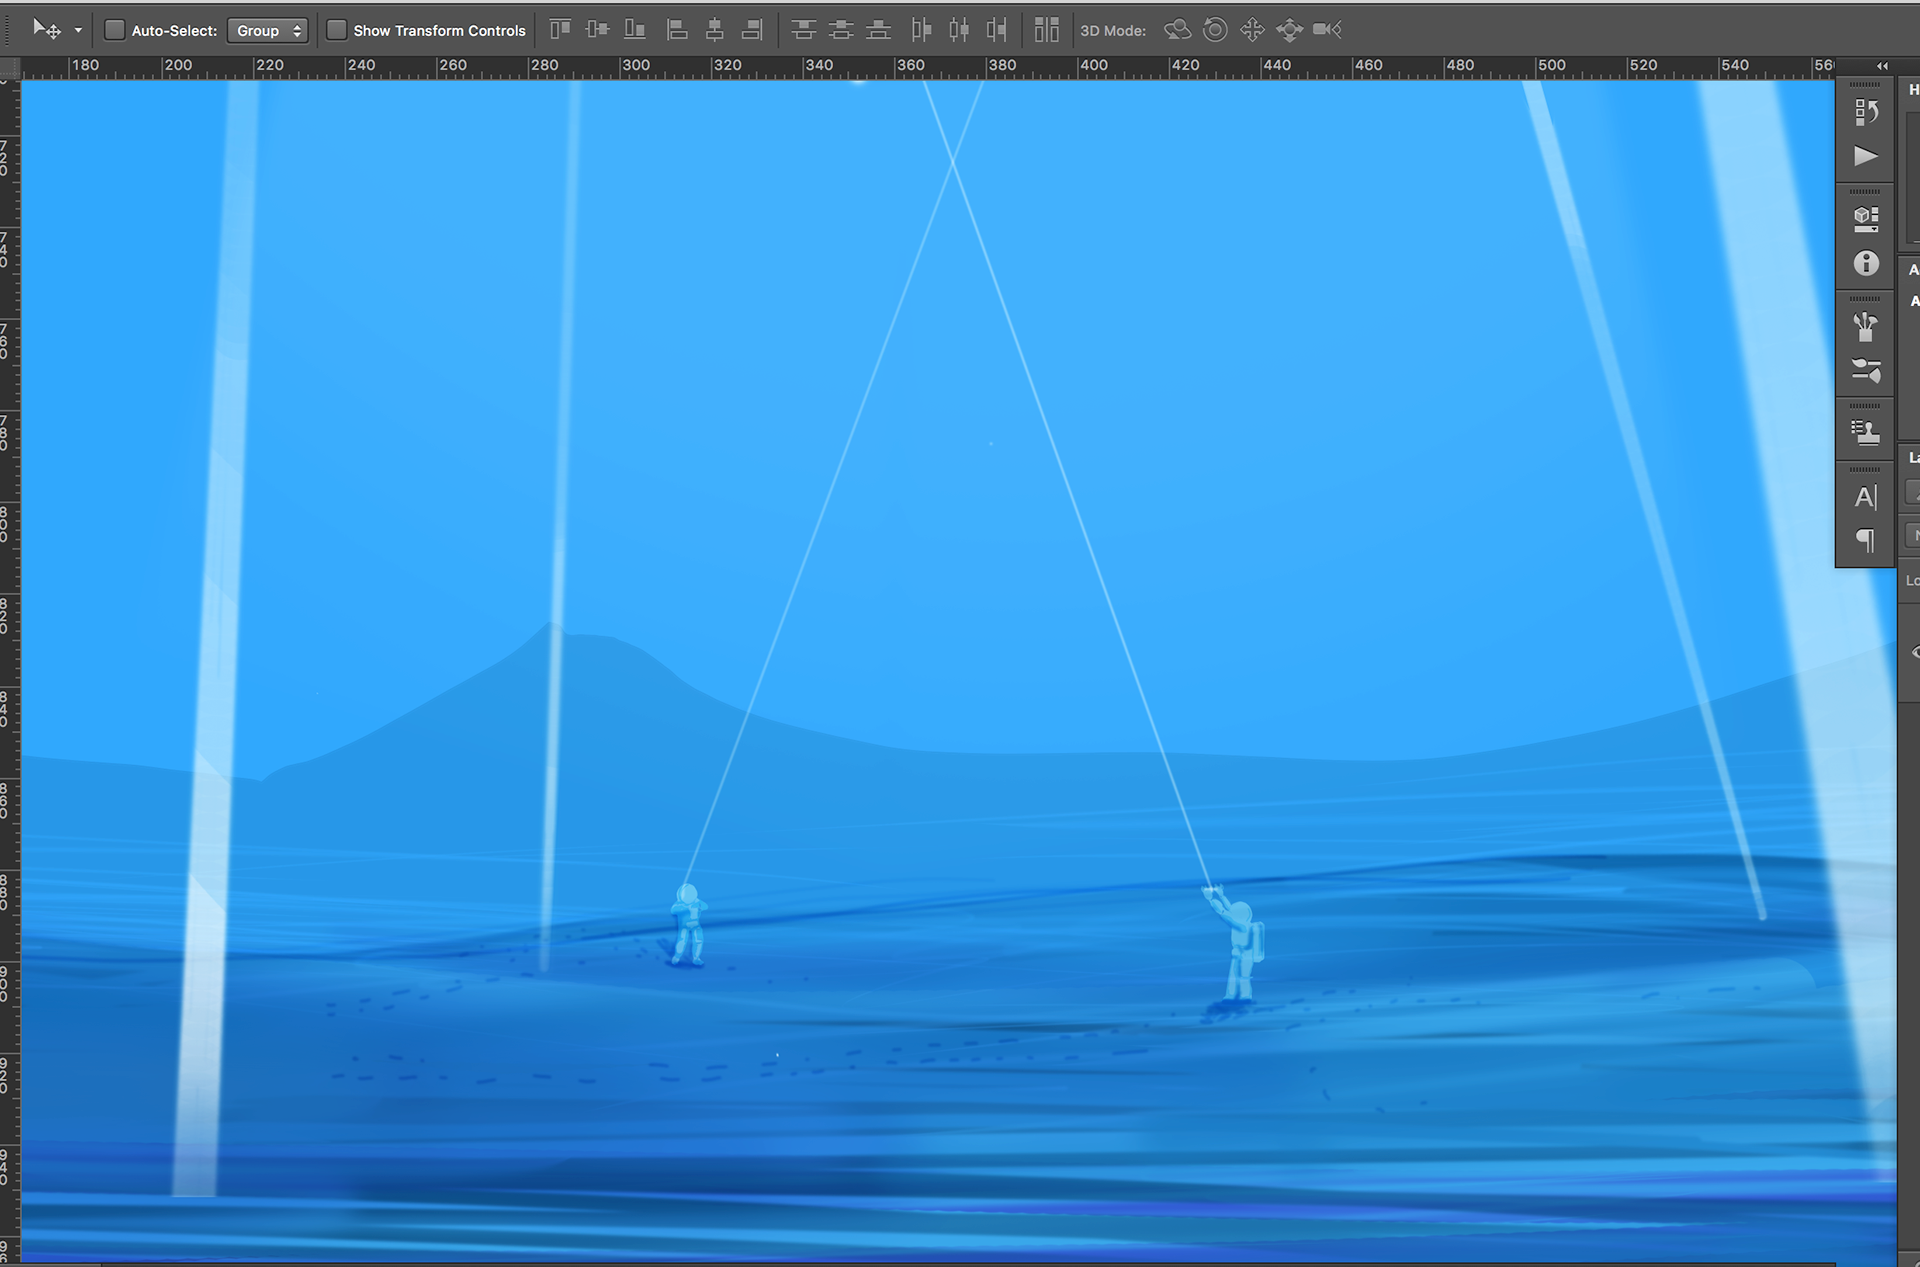Open the Actions panel play icon
The height and width of the screenshot is (1267, 1920).
1865,156
